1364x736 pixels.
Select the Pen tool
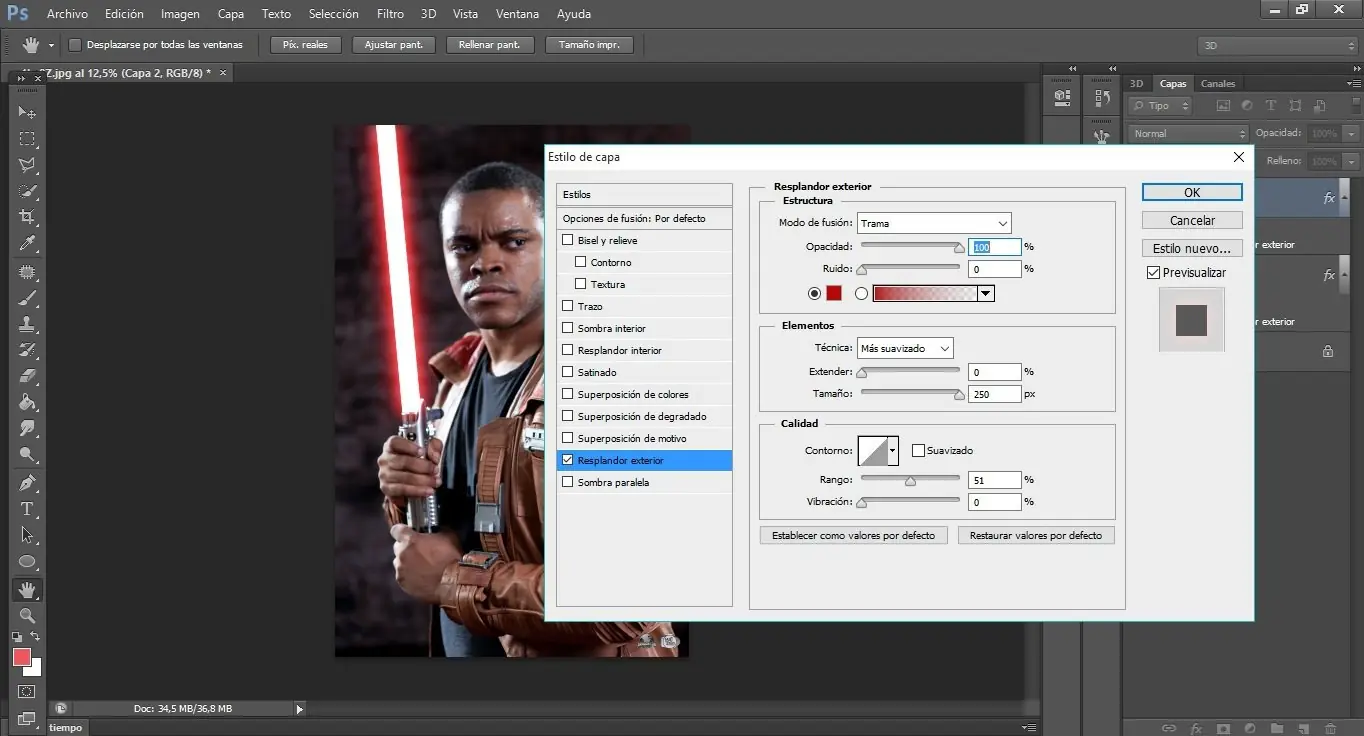(28, 483)
